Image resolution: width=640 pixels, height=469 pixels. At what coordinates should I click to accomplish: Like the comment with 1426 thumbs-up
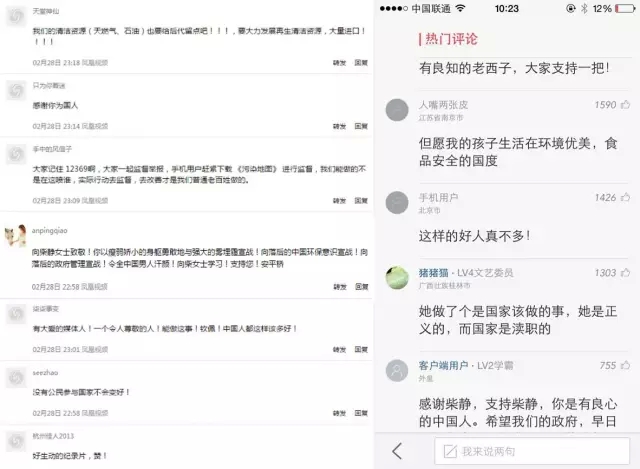pyautogui.click(x=625, y=198)
